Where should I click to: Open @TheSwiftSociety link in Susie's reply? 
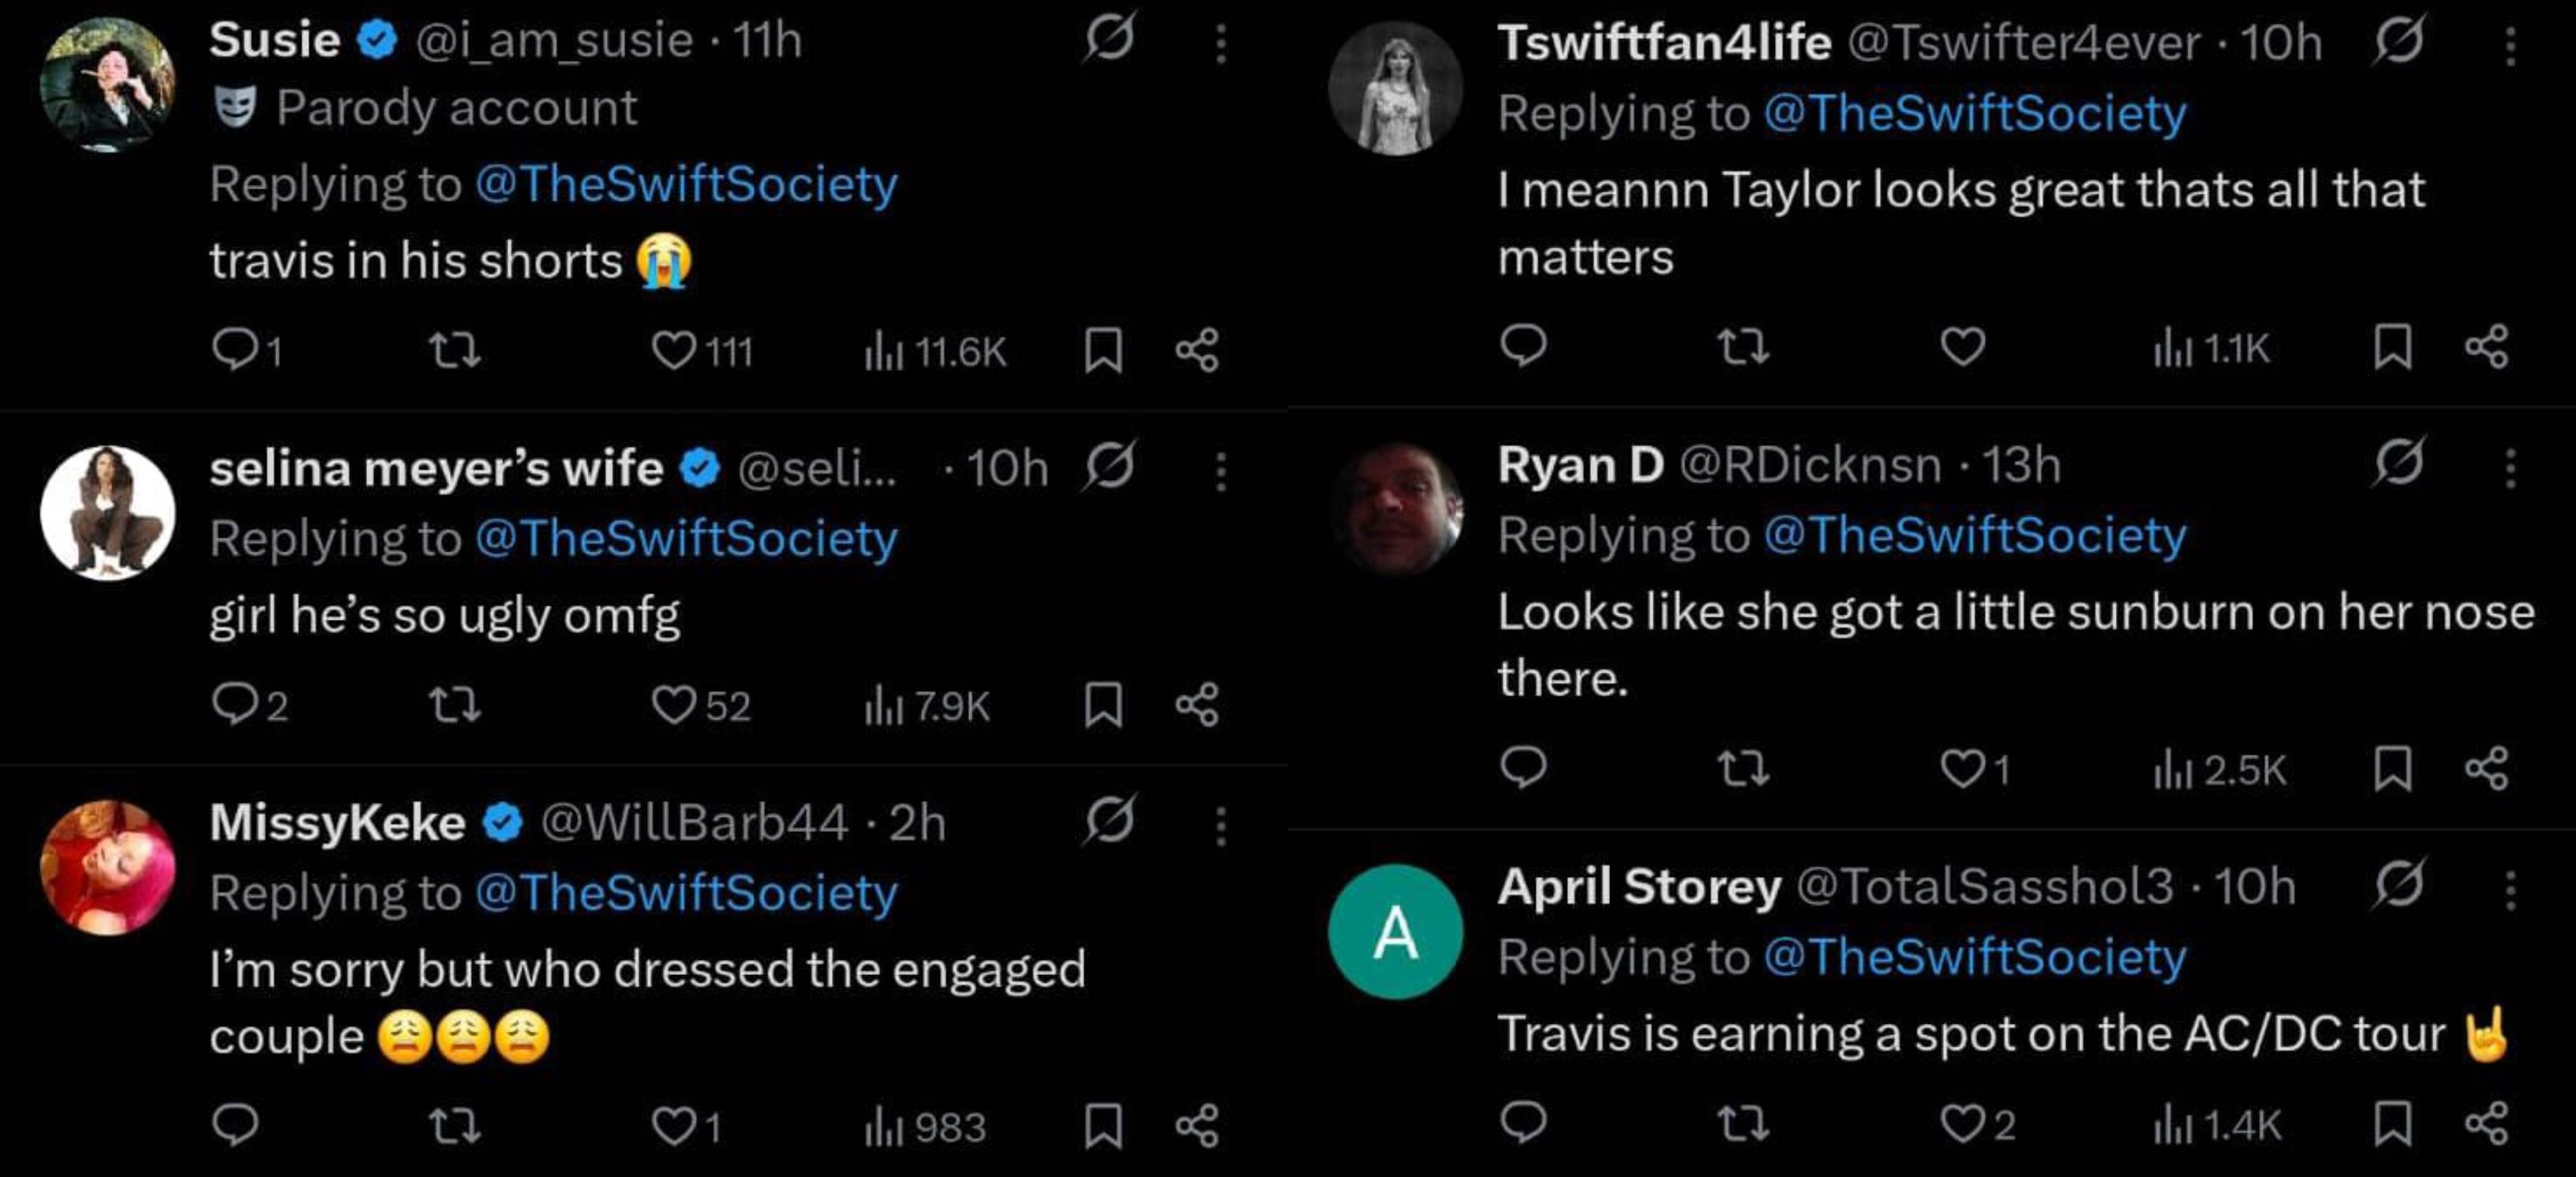[x=686, y=184]
